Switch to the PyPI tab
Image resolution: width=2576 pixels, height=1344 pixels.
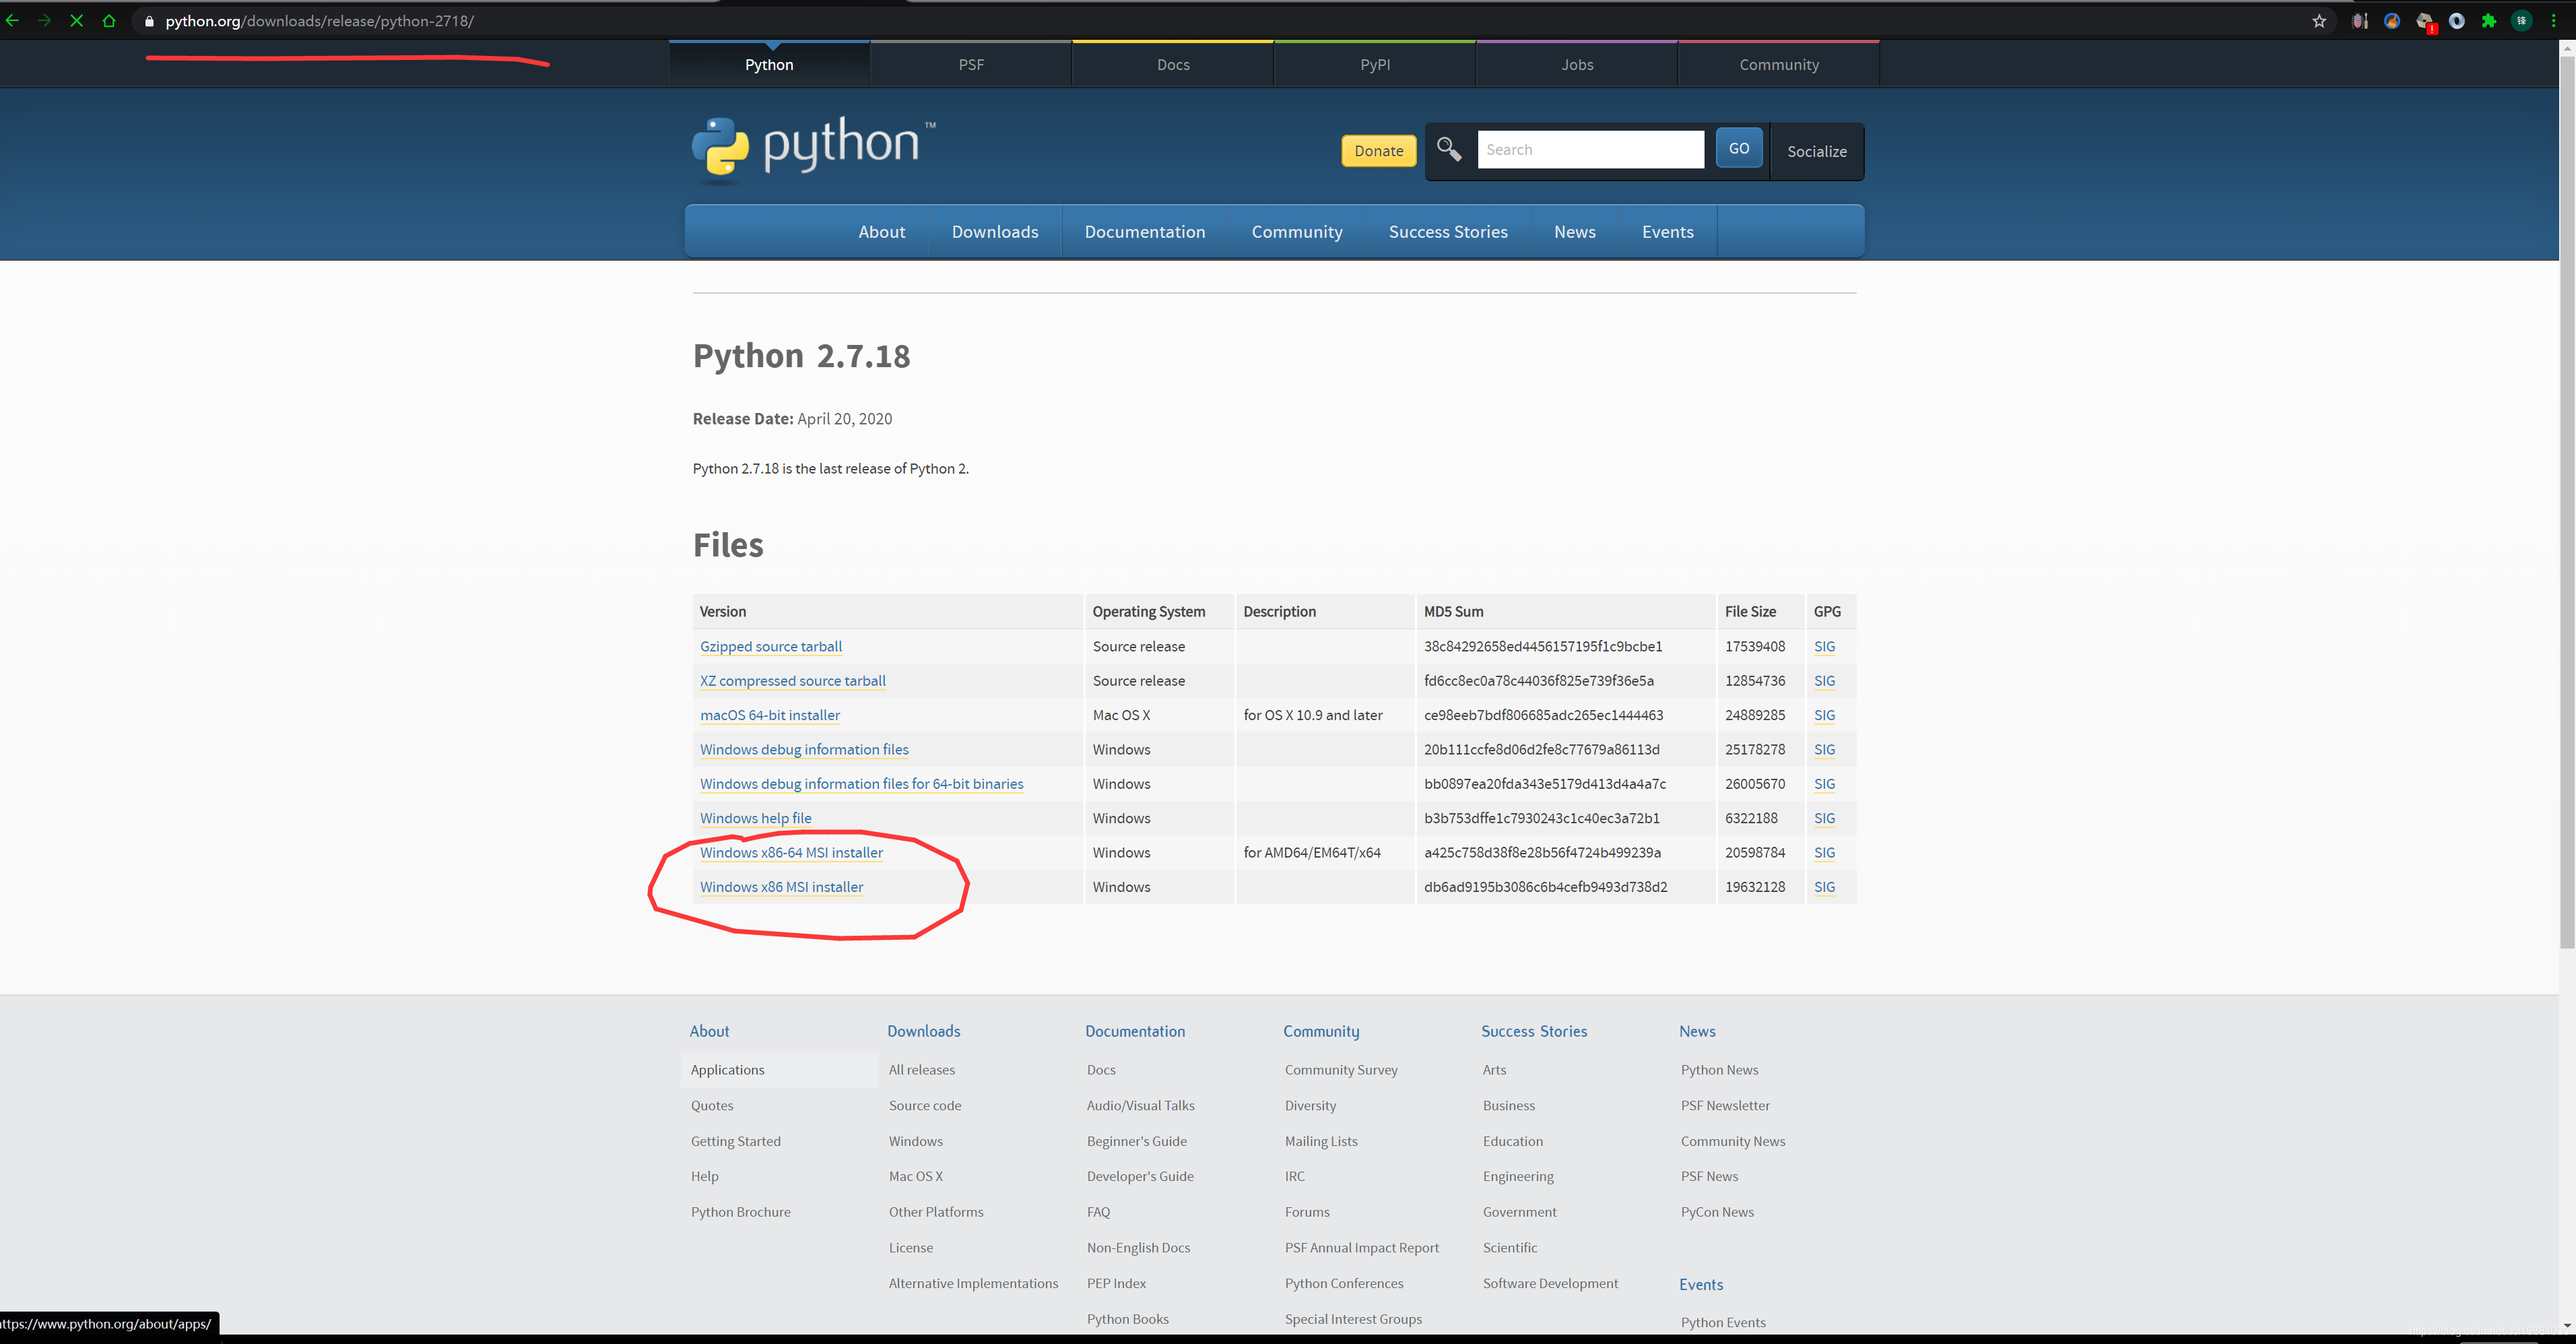(1374, 64)
